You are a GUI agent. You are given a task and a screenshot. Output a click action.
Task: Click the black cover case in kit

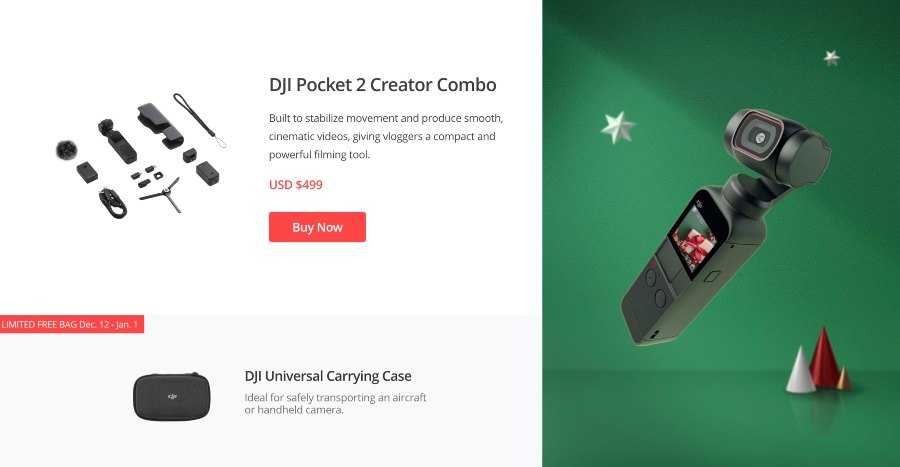[x=160, y=126]
